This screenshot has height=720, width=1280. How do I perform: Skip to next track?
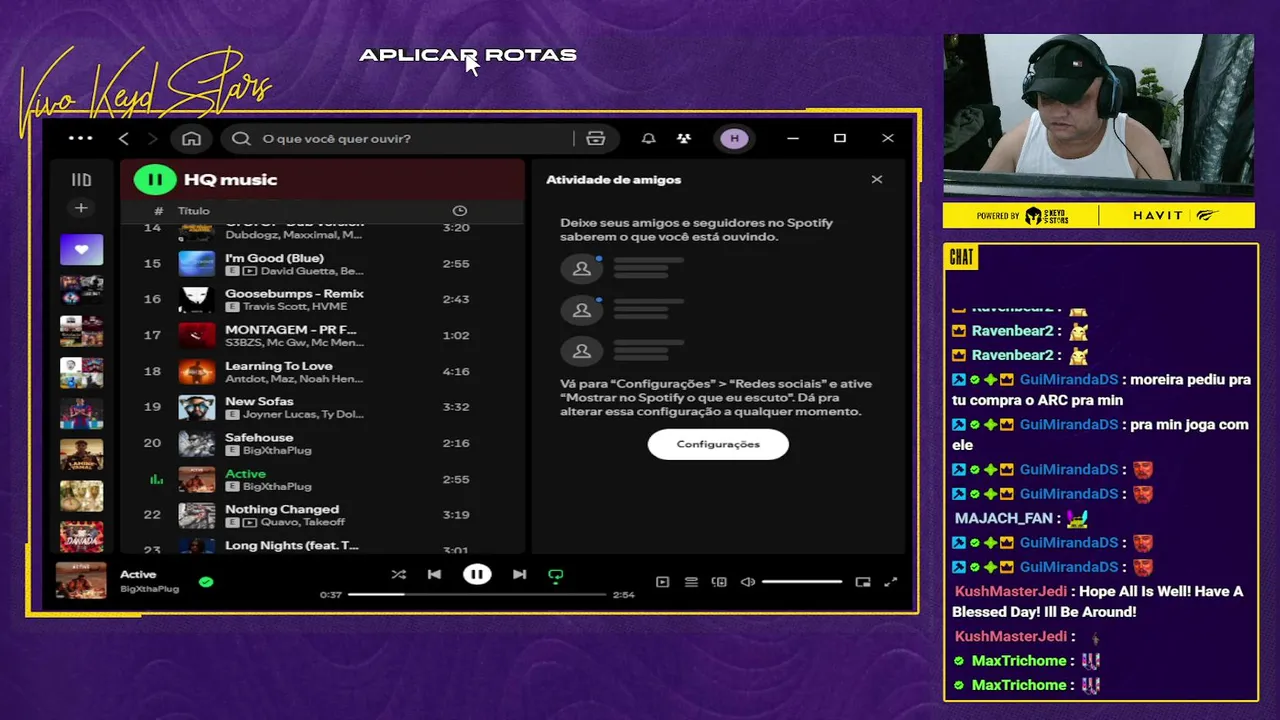tap(519, 575)
